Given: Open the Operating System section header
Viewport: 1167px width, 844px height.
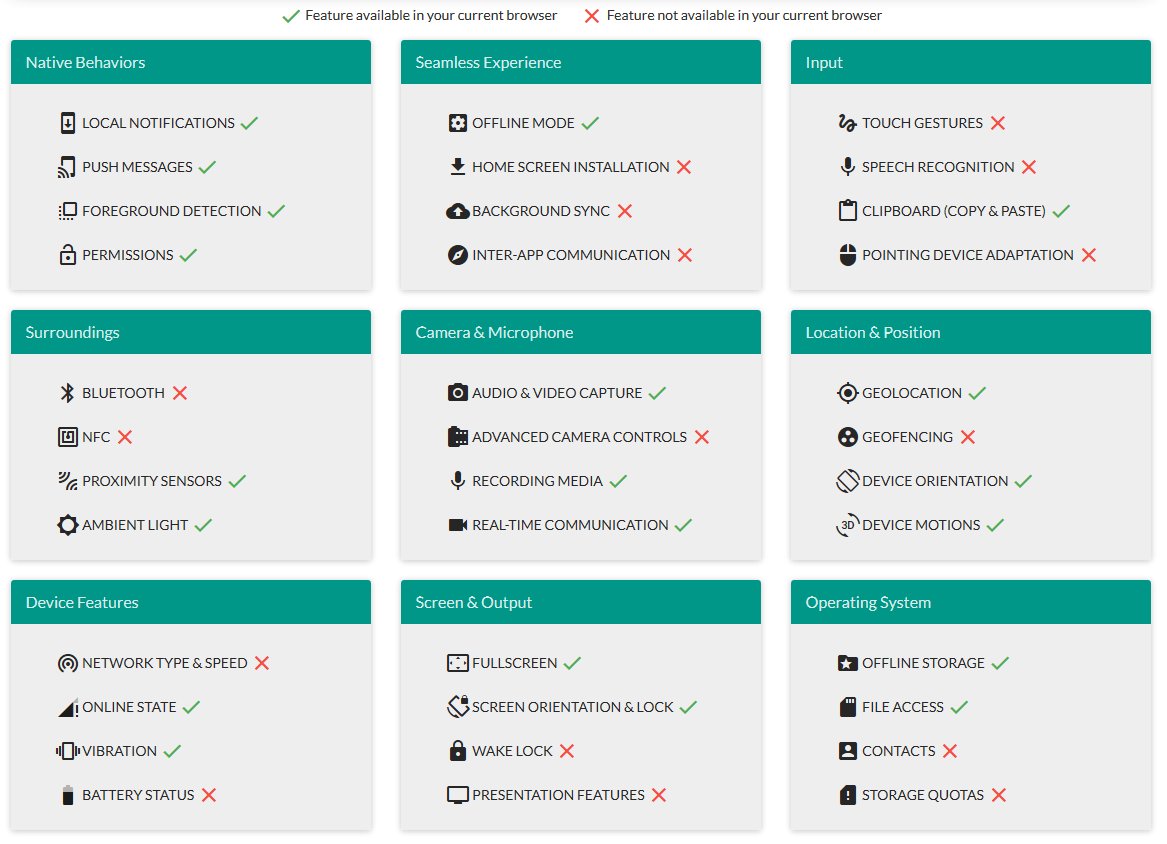Looking at the screenshot, I should tap(971, 602).
